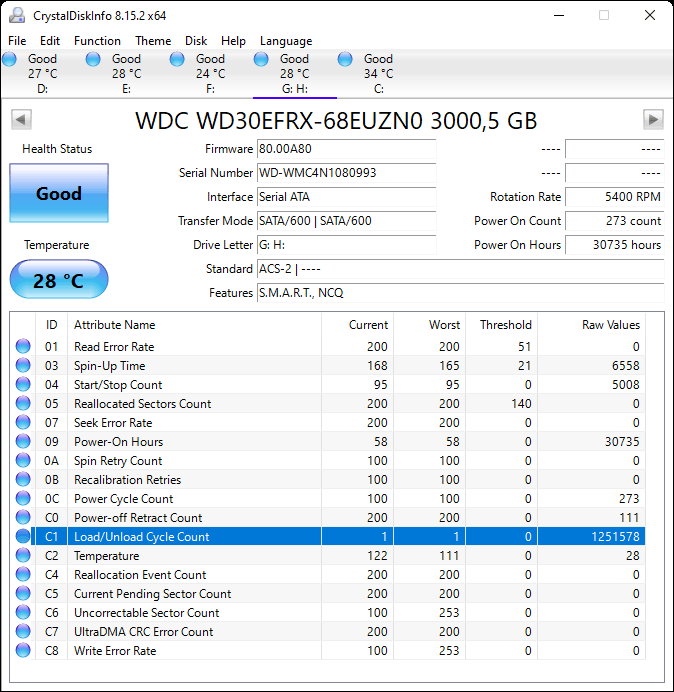Click the 28 °C temperature button

(59, 280)
